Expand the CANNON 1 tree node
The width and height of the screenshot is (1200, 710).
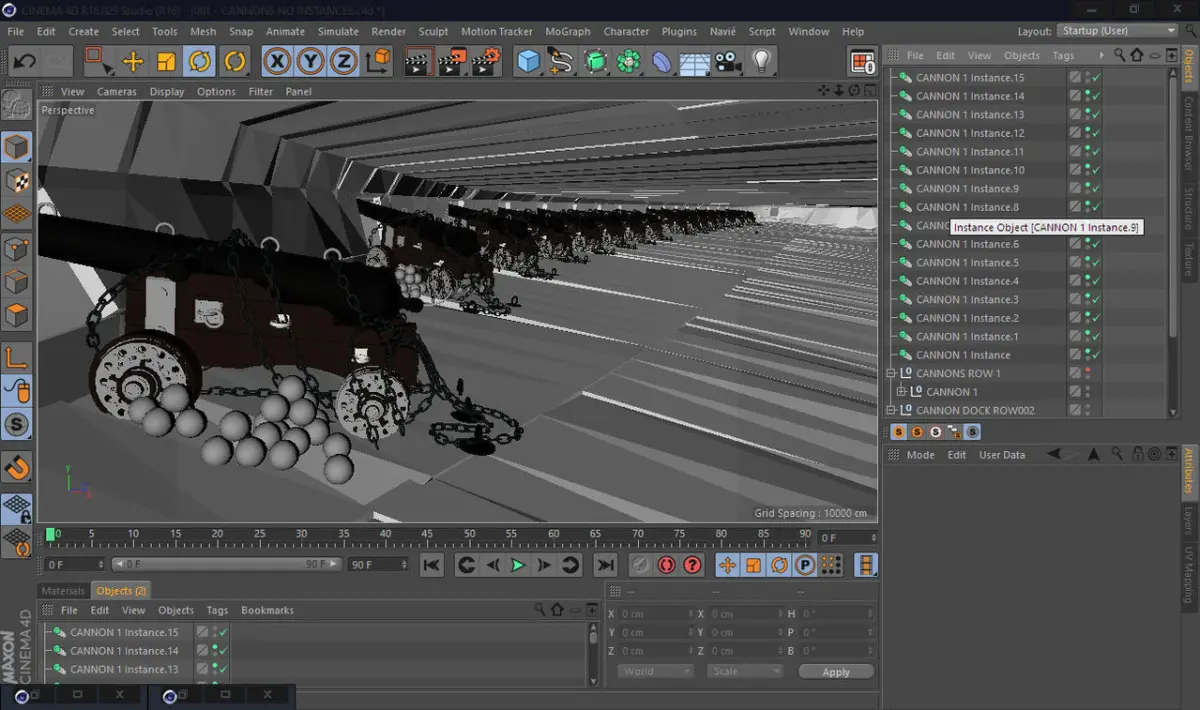point(901,392)
